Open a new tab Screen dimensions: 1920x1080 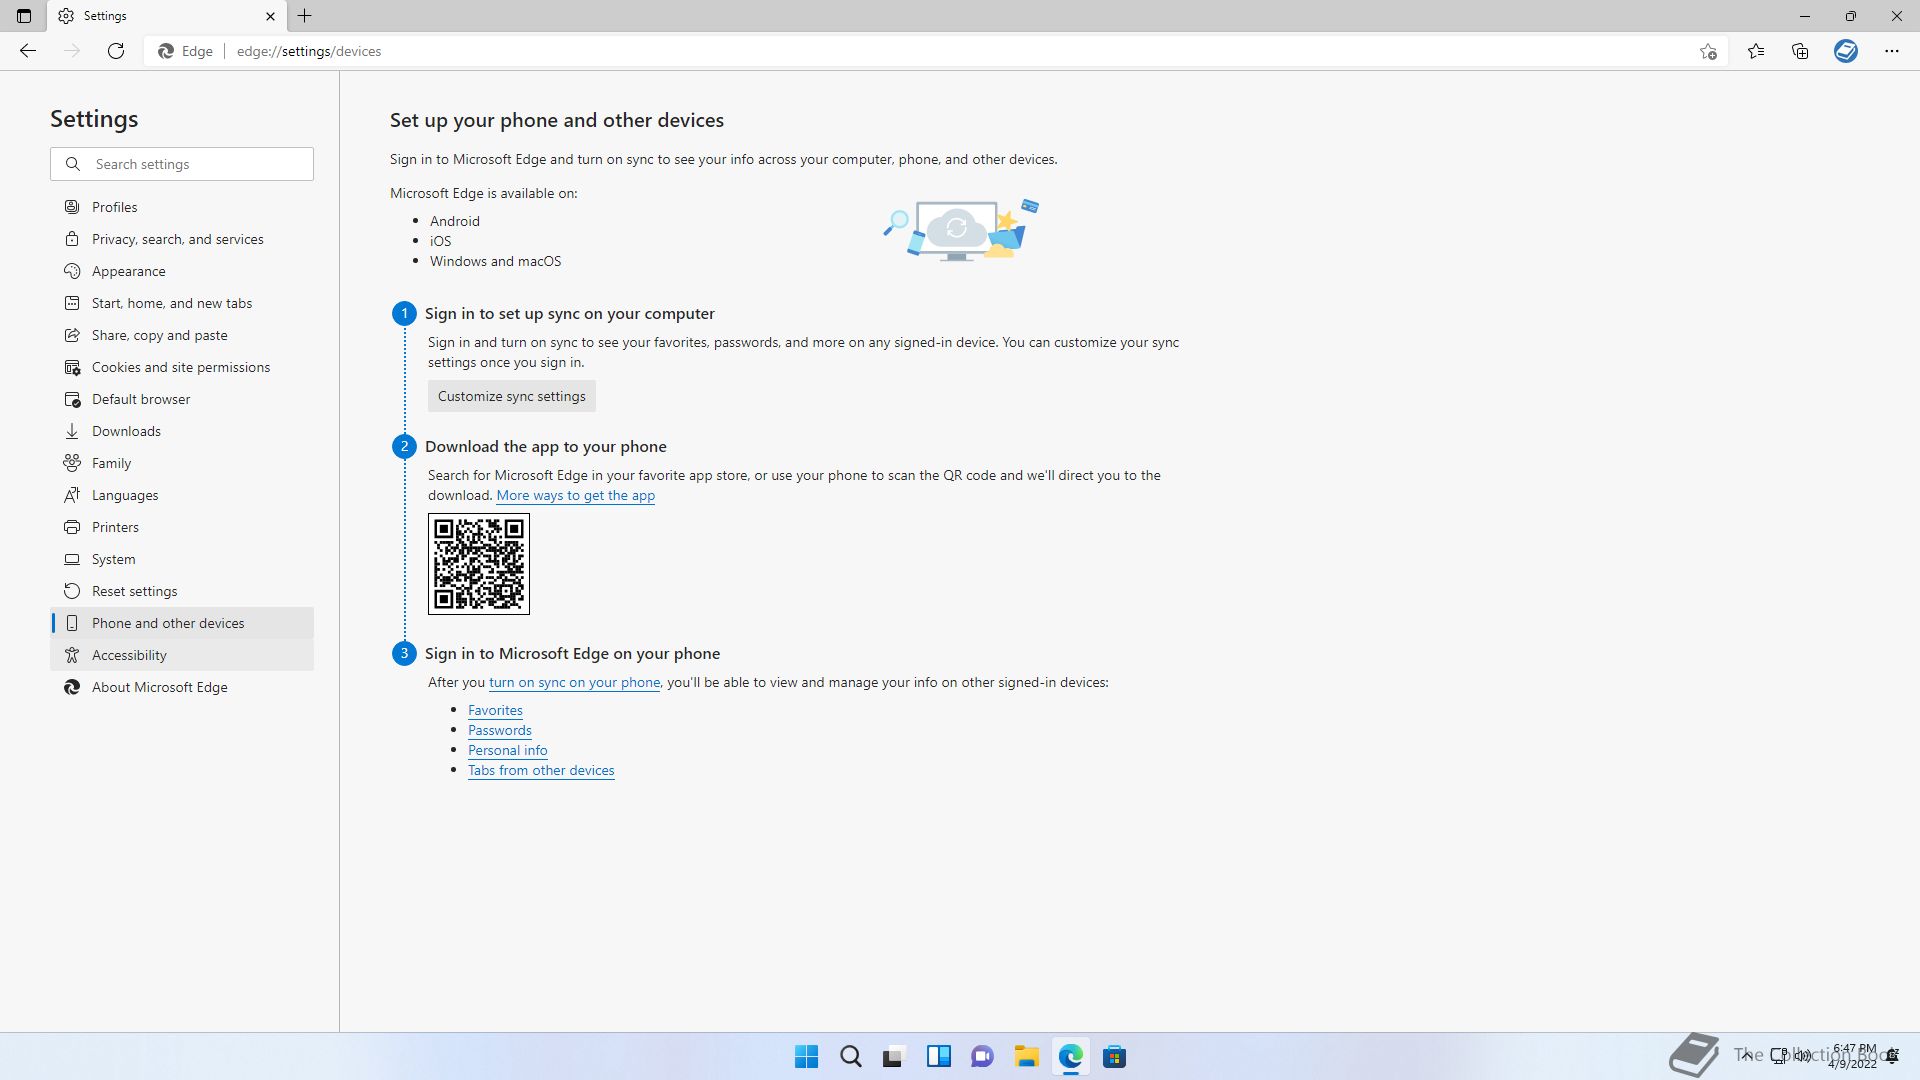click(x=305, y=16)
